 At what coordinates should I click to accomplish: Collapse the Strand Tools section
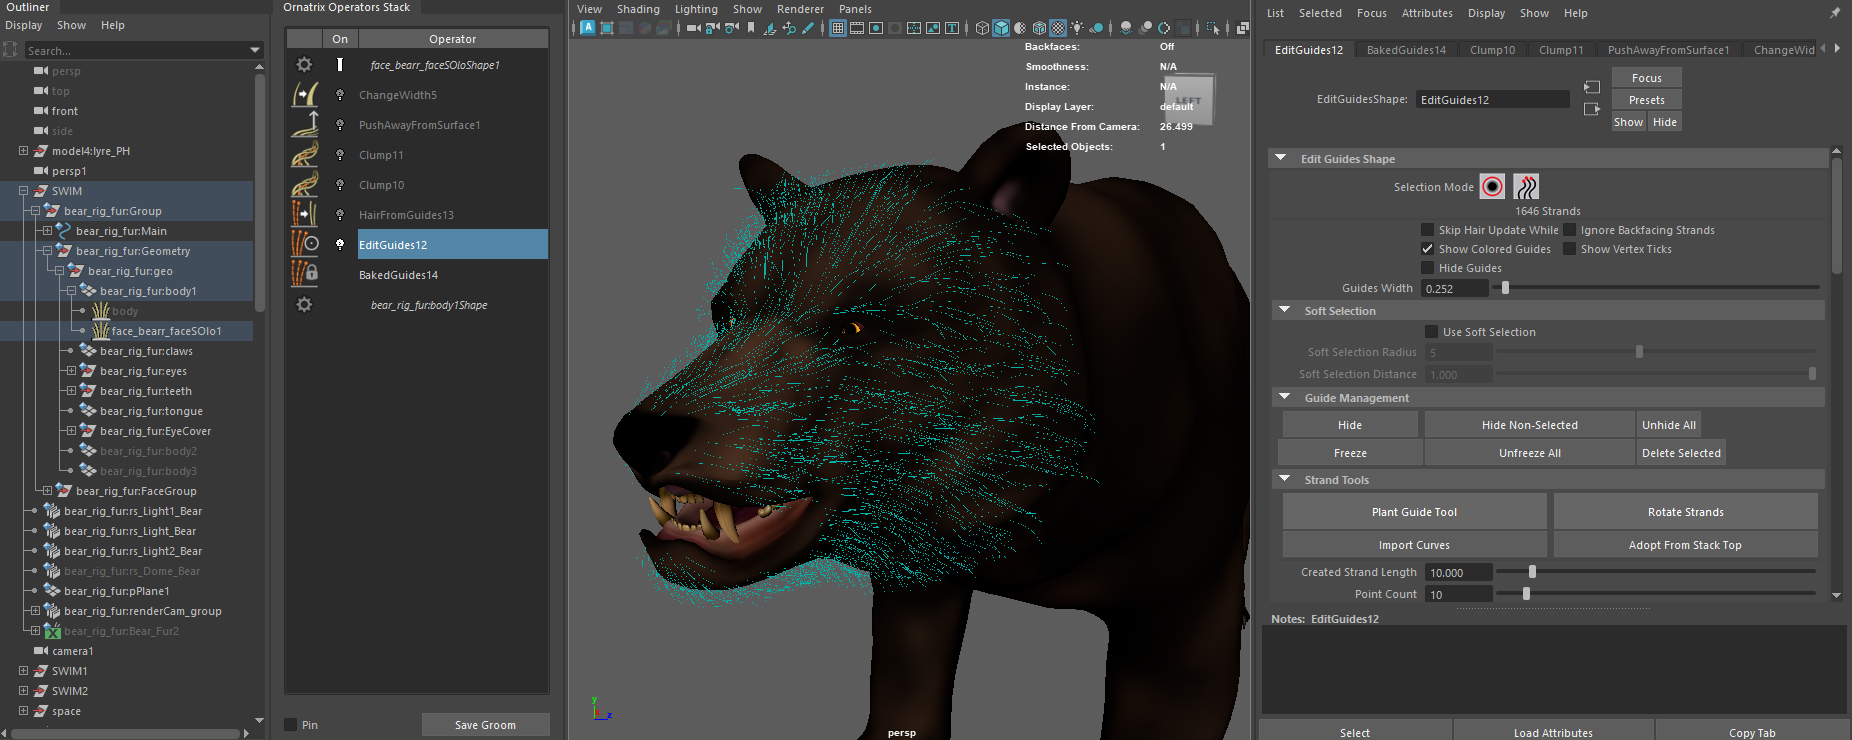point(1285,480)
